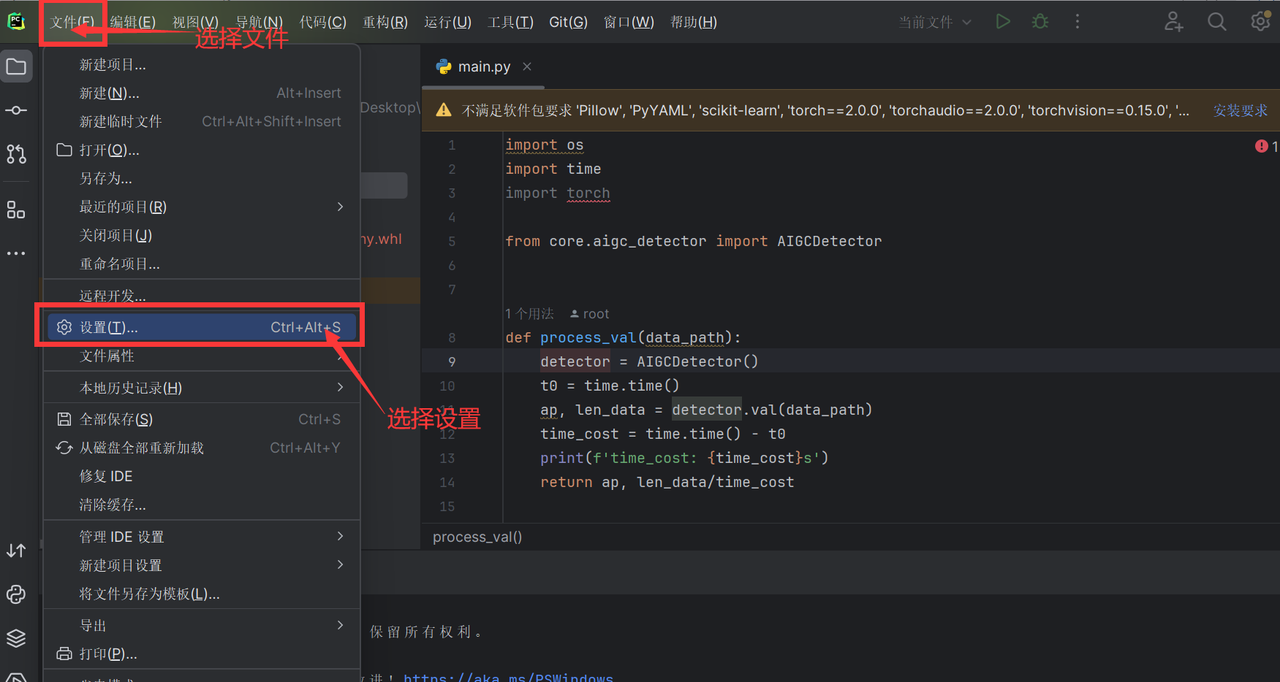Click the More tool windows ellipsis in sidebar
Screen dimensions: 1280x682
pos(16,254)
